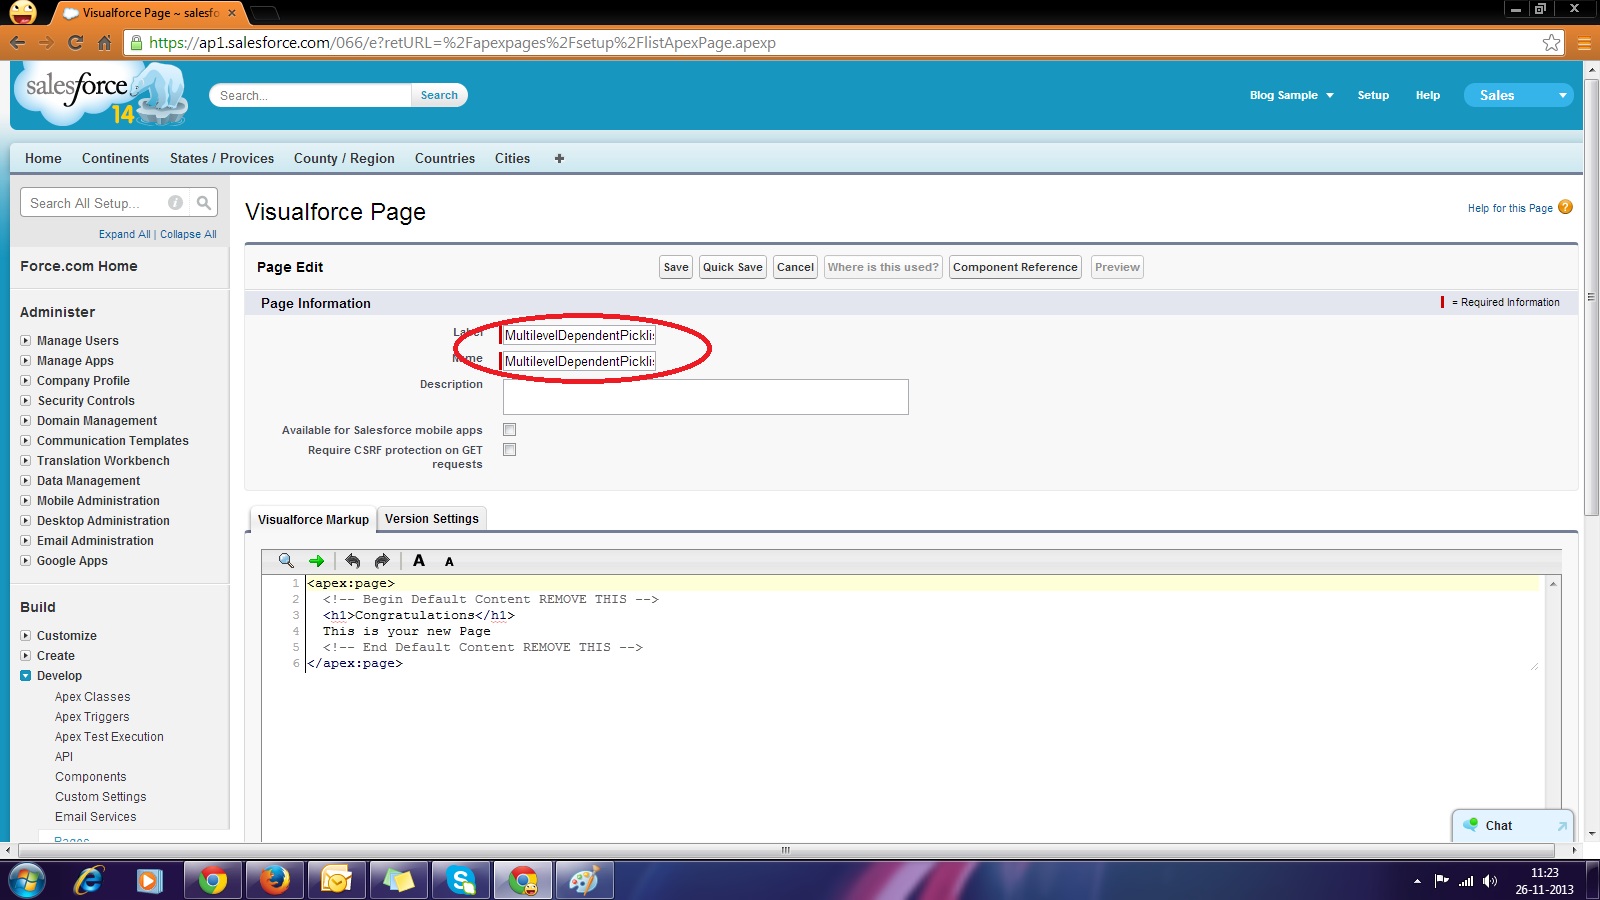Viewport: 1600px width, 900px height.
Task: Pop out the Chat panel arrow icon
Action: click(x=1561, y=826)
